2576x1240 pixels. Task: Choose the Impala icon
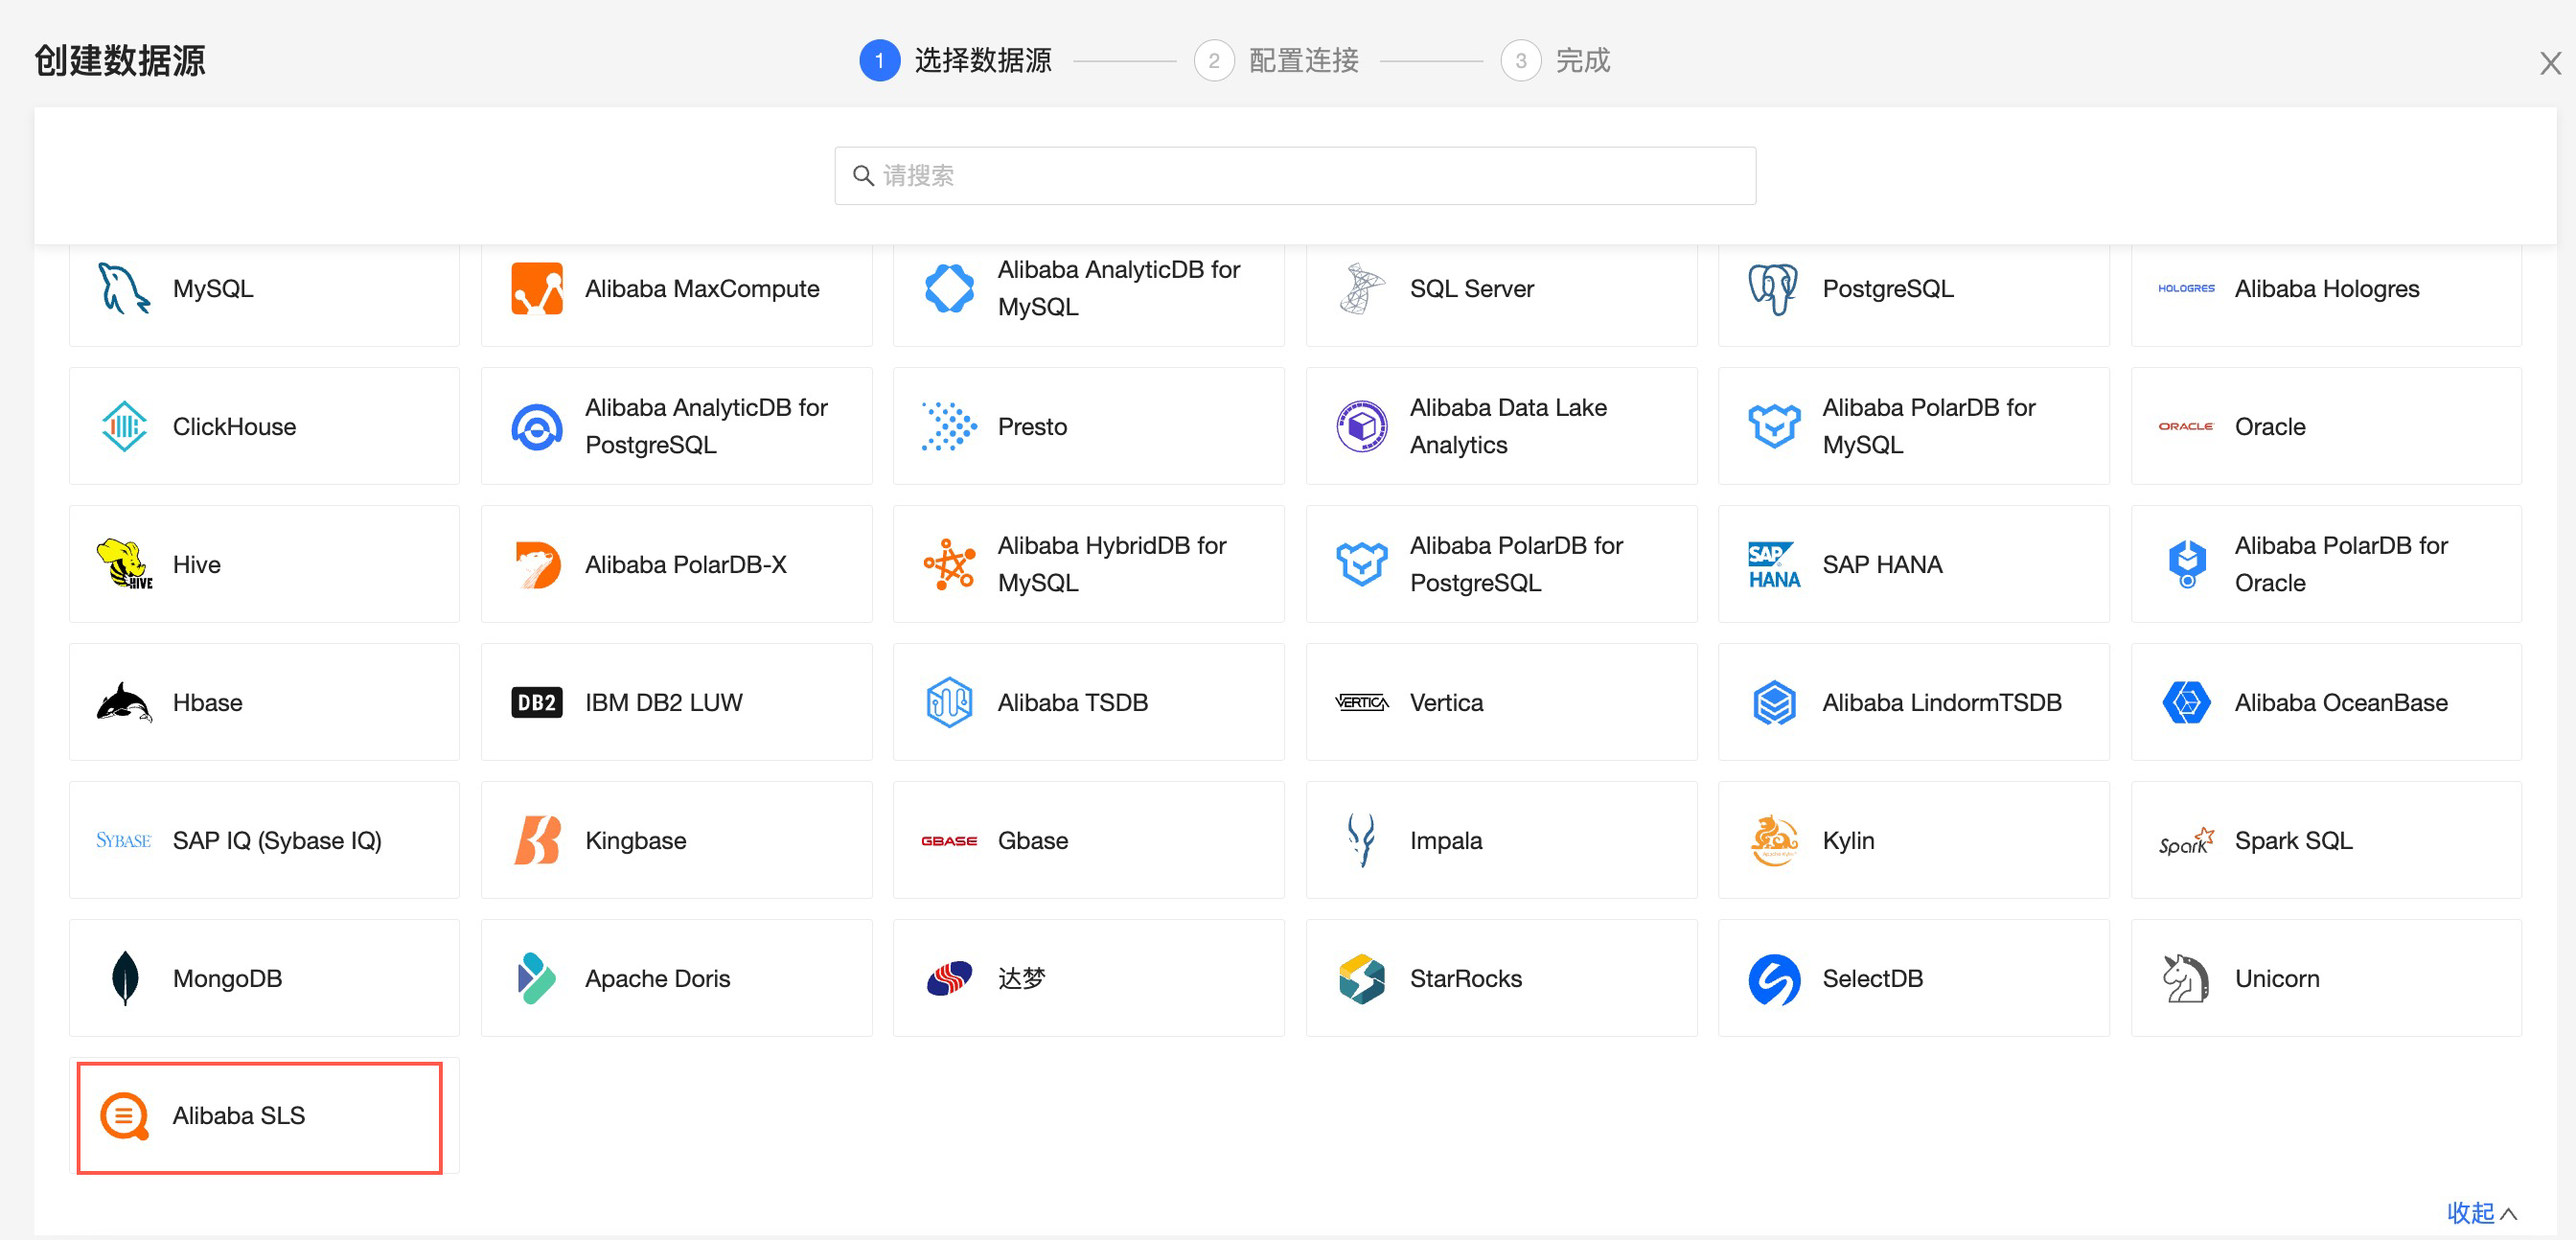click(1362, 840)
